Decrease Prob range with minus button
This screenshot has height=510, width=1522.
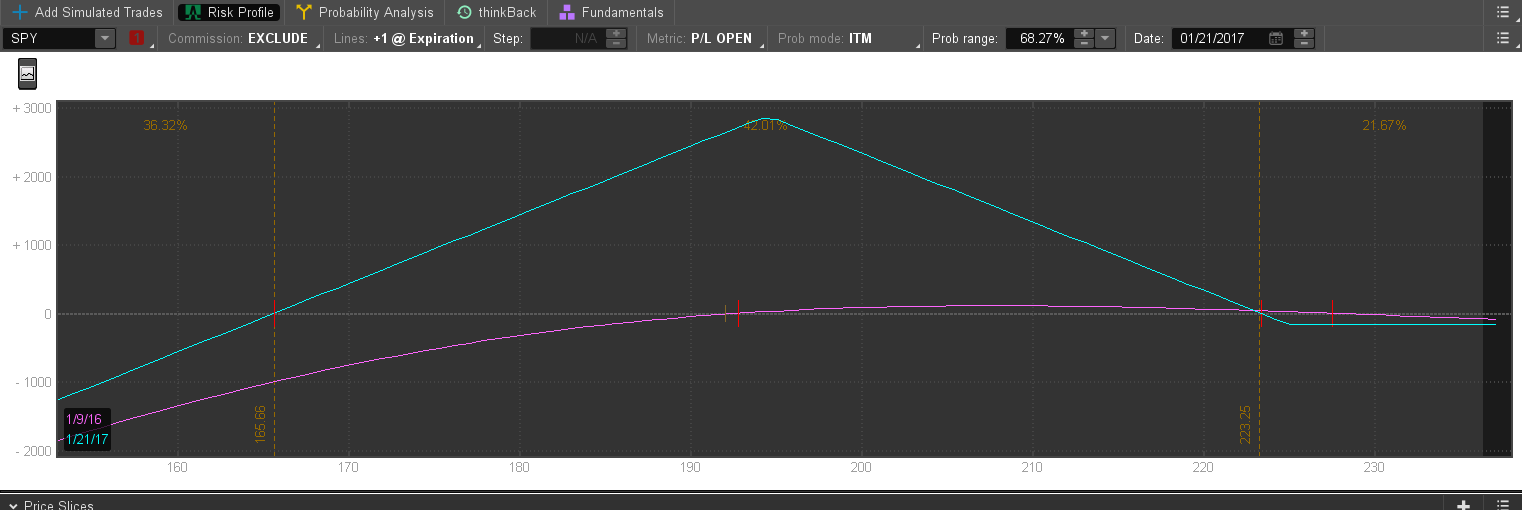click(x=1083, y=44)
